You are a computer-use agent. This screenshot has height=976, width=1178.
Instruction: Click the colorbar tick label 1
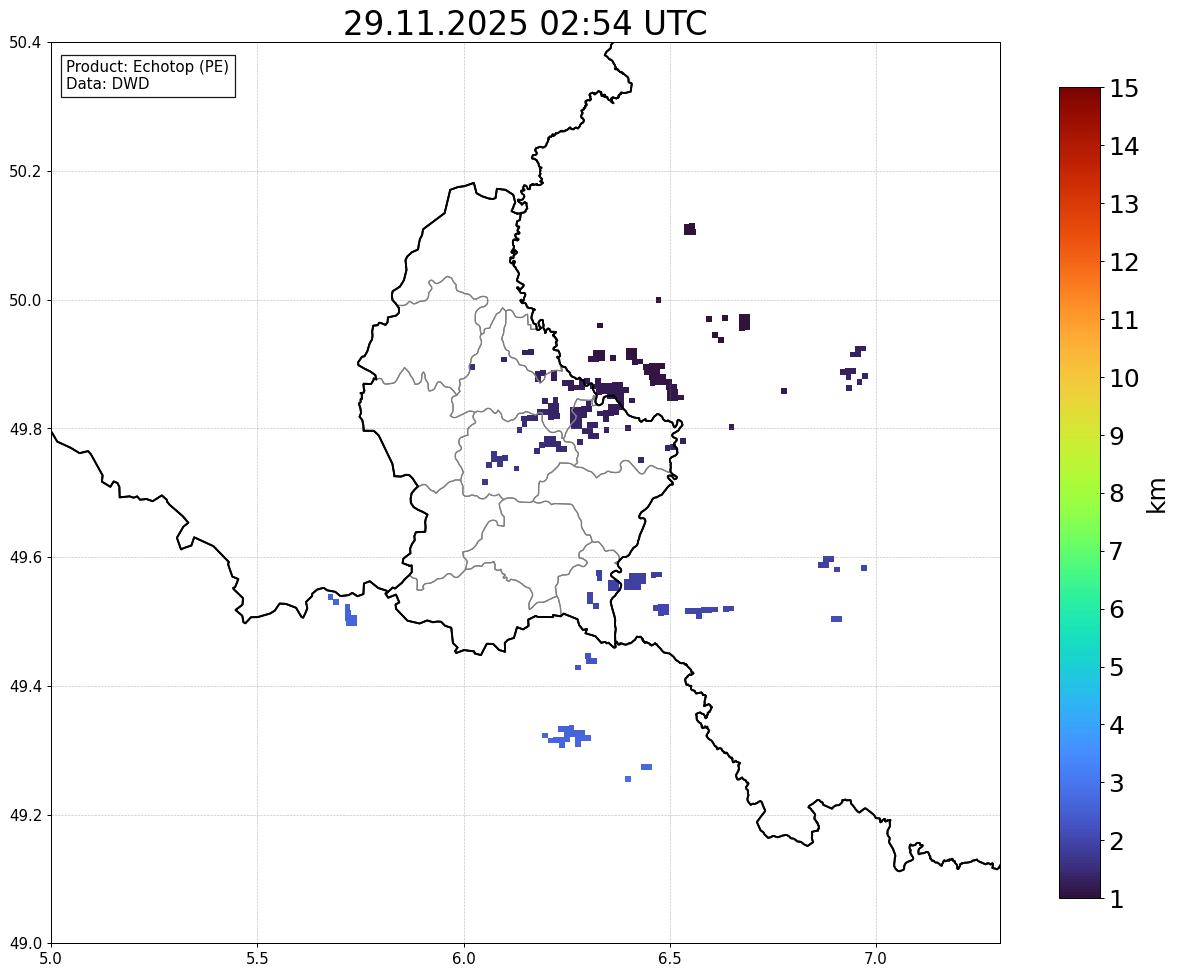point(1117,899)
